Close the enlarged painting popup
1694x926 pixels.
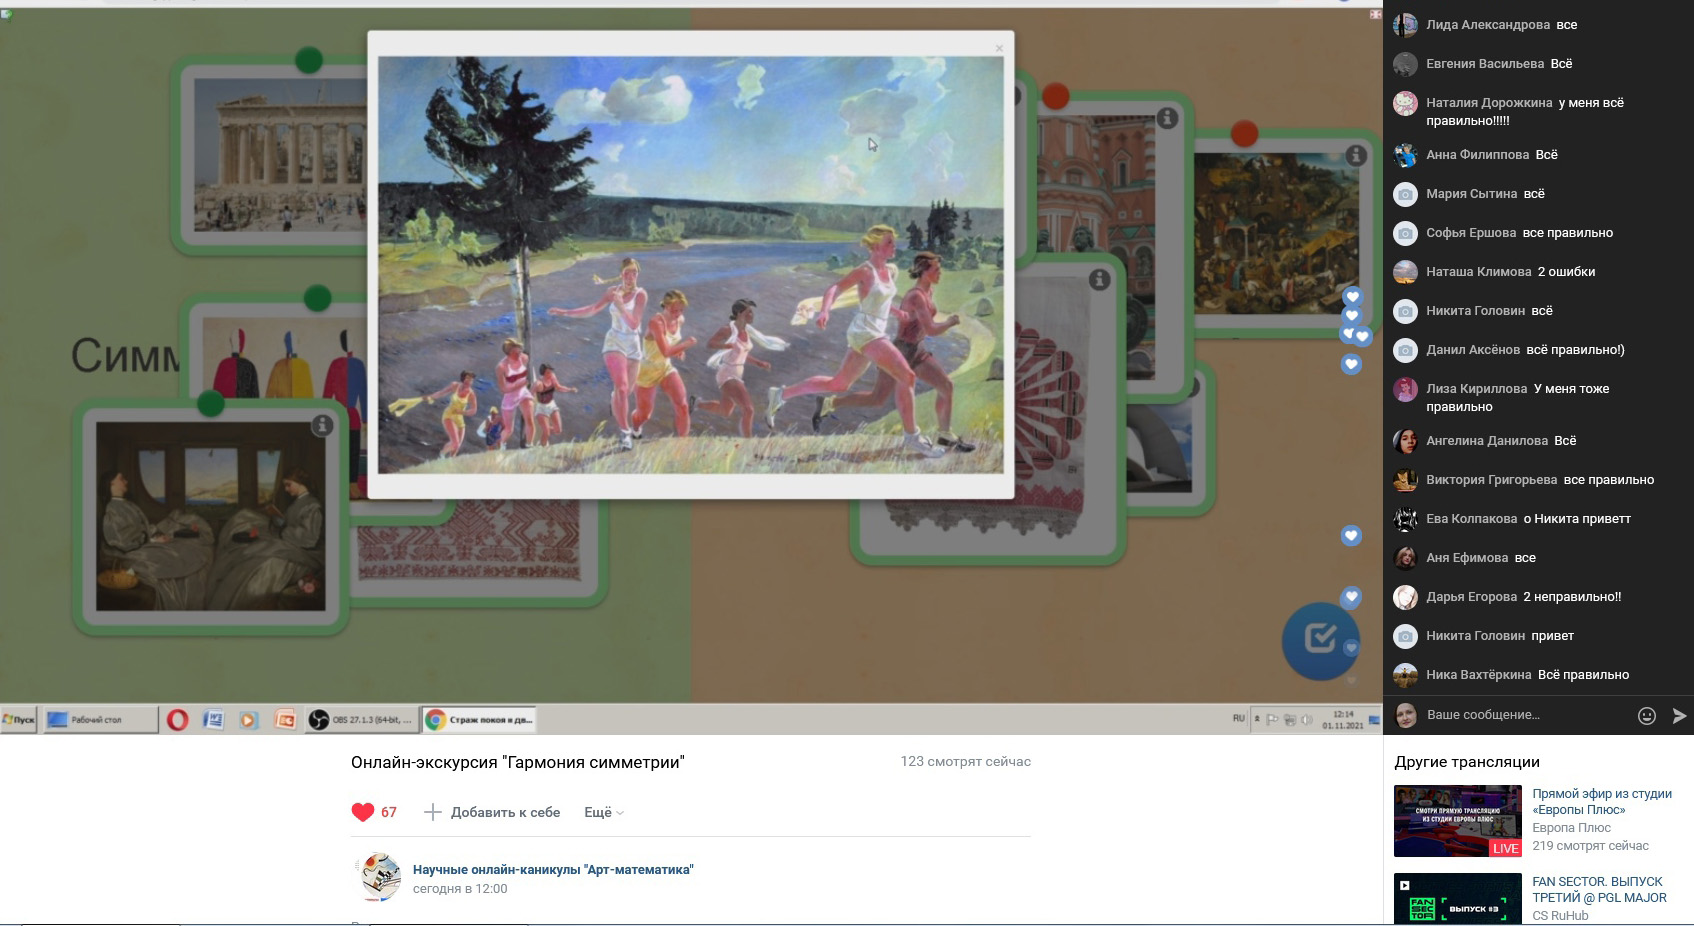pyautogui.click(x=998, y=48)
